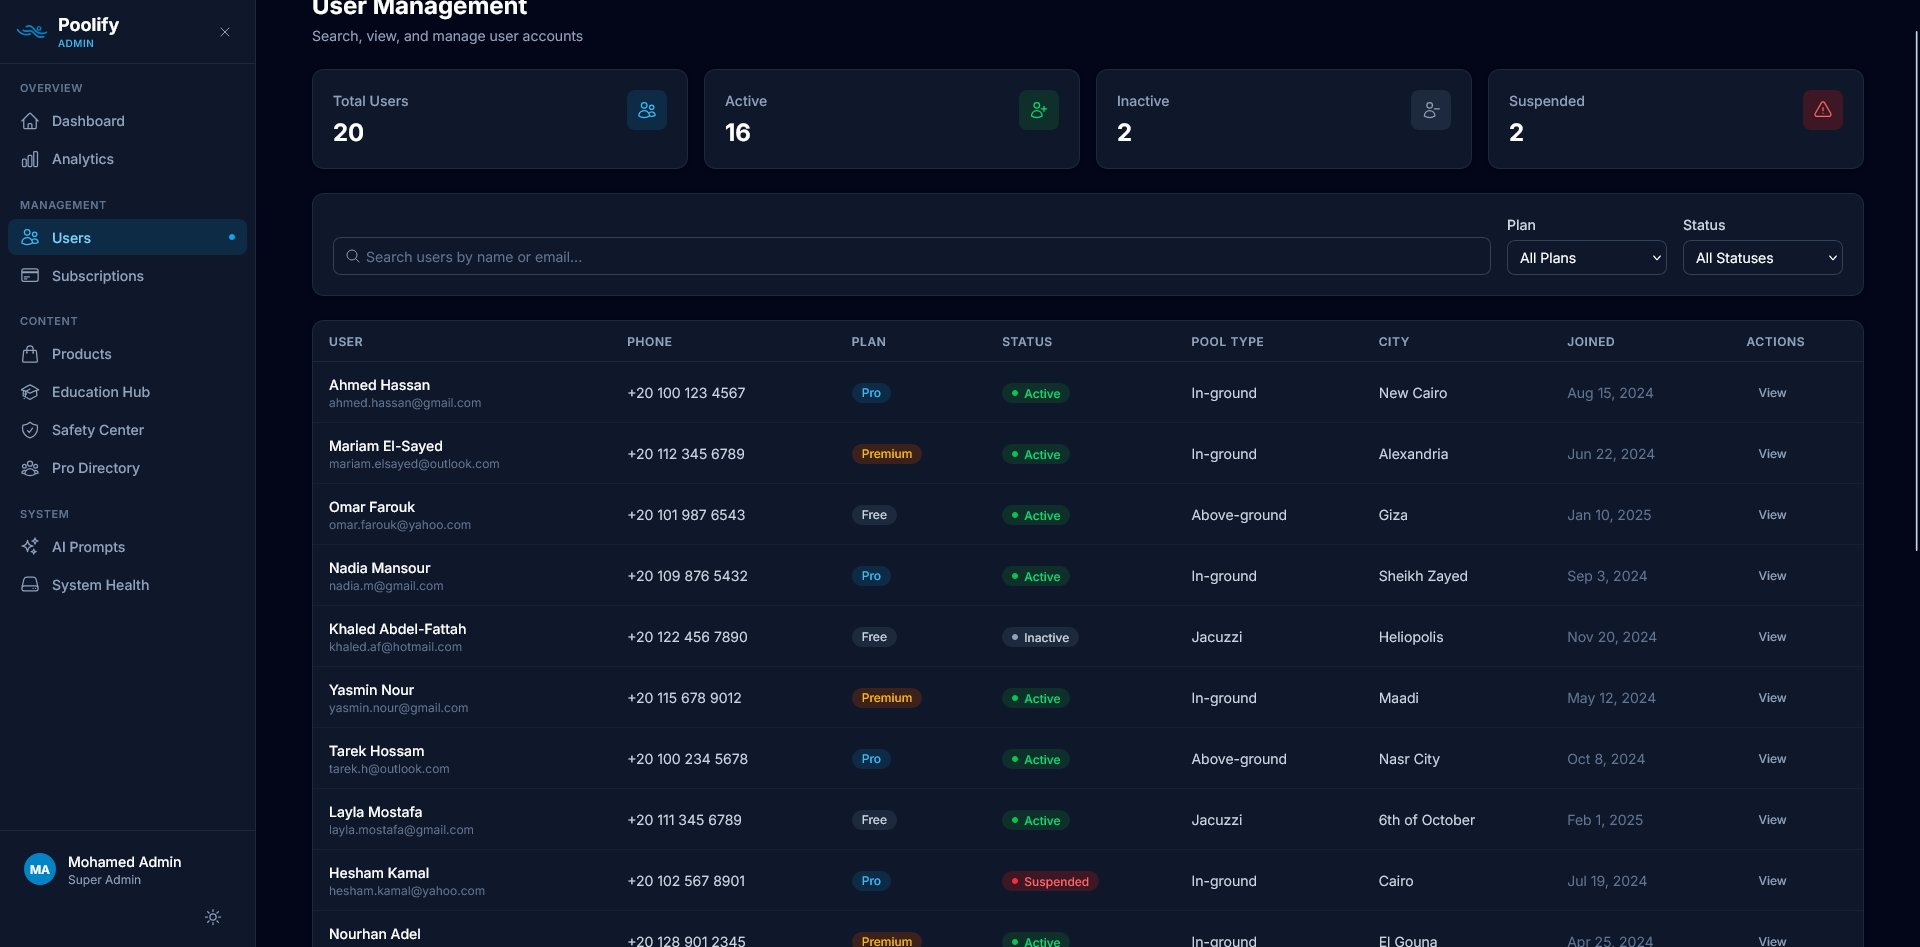Click the STATUS column header
Viewport: 1920px width, 947px height.
(x=1027, y=342)
